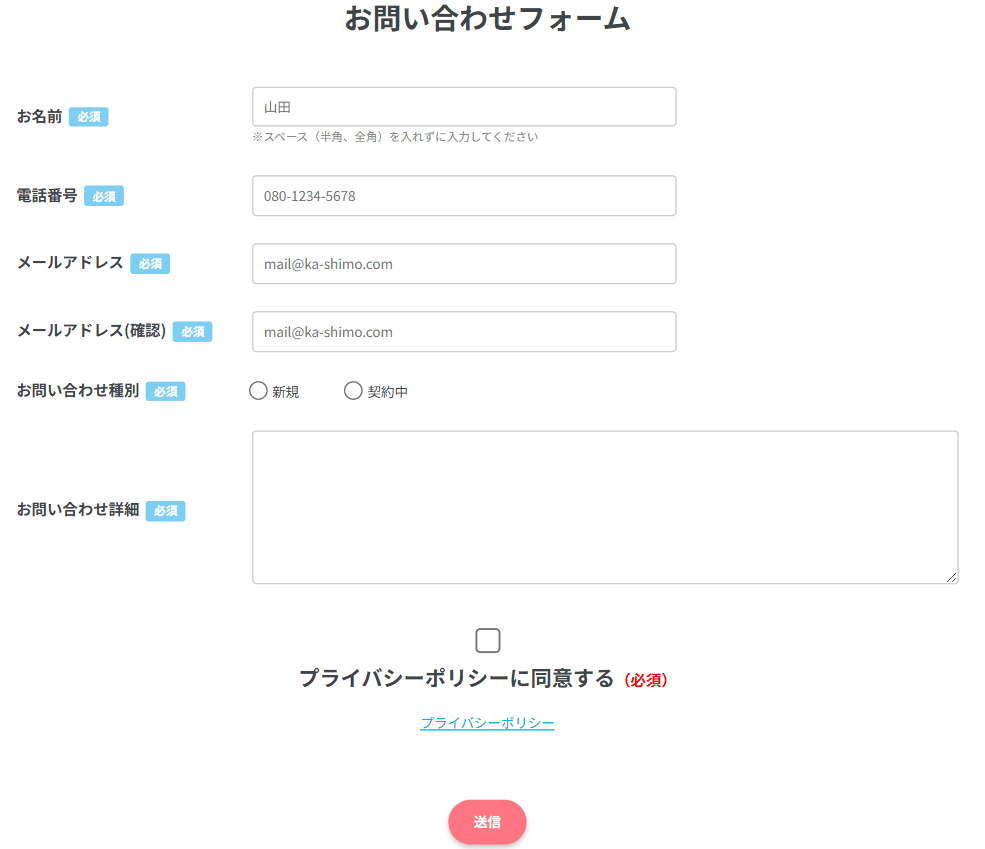Click the メールアドレス(確認) label
985x849 pixels.
92,331
